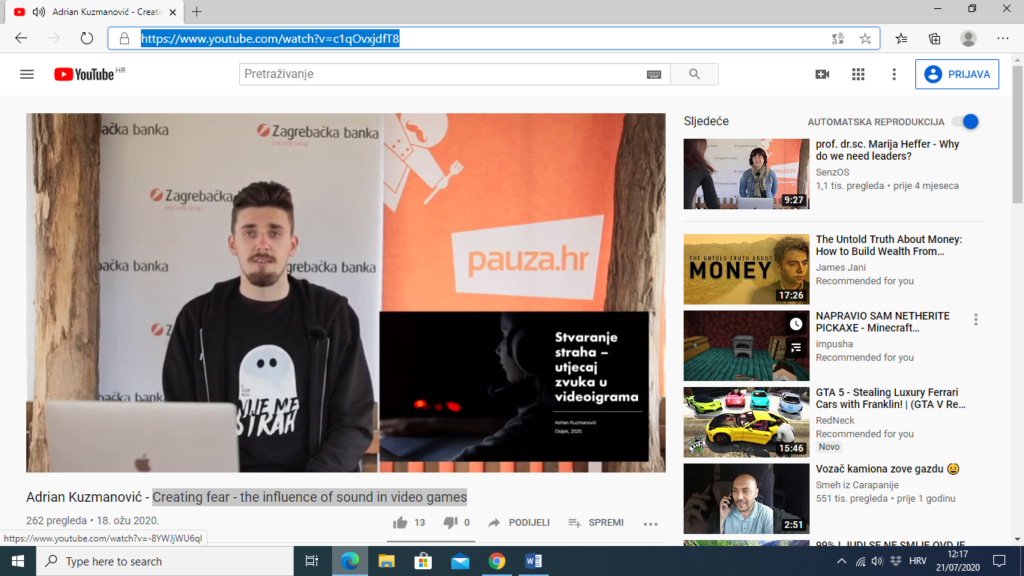Switch to Word on the taskbar
The width and height of the screenshot is (1024, 576).
pos(533,561)
